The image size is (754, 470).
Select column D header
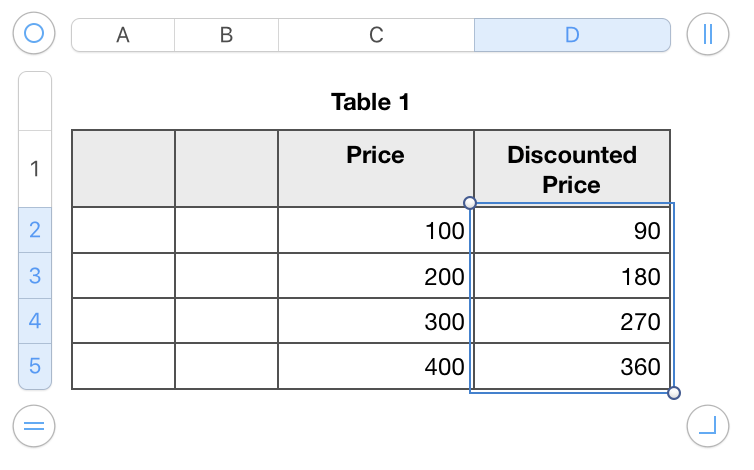[x=572, y=35]
